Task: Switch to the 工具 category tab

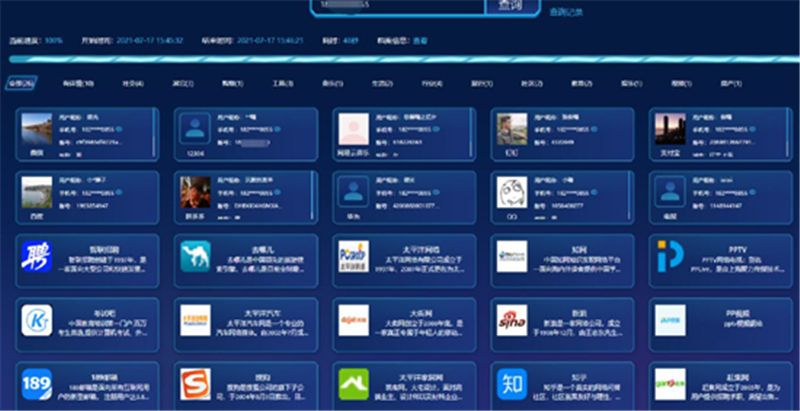Action: tap(281, 83)
